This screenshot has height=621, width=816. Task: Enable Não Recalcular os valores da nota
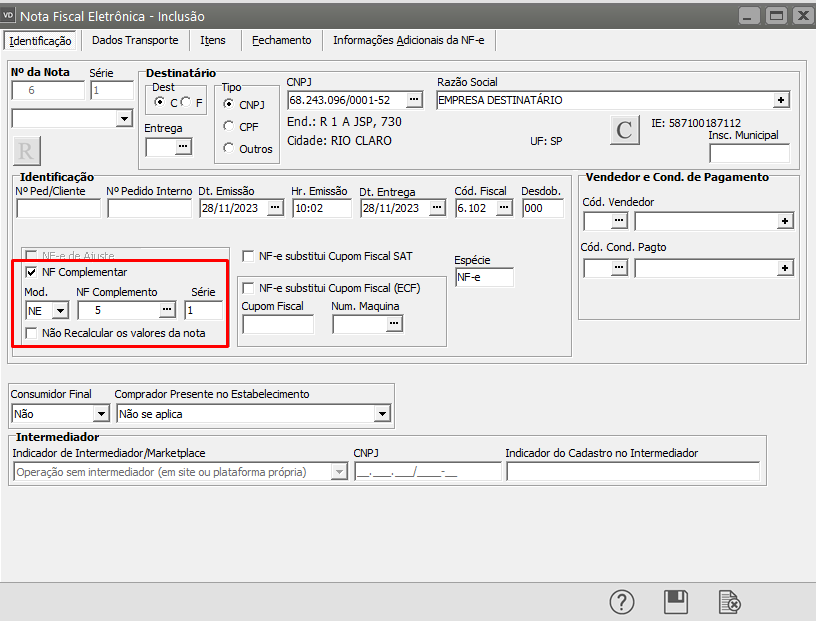[x=32, y=333]
